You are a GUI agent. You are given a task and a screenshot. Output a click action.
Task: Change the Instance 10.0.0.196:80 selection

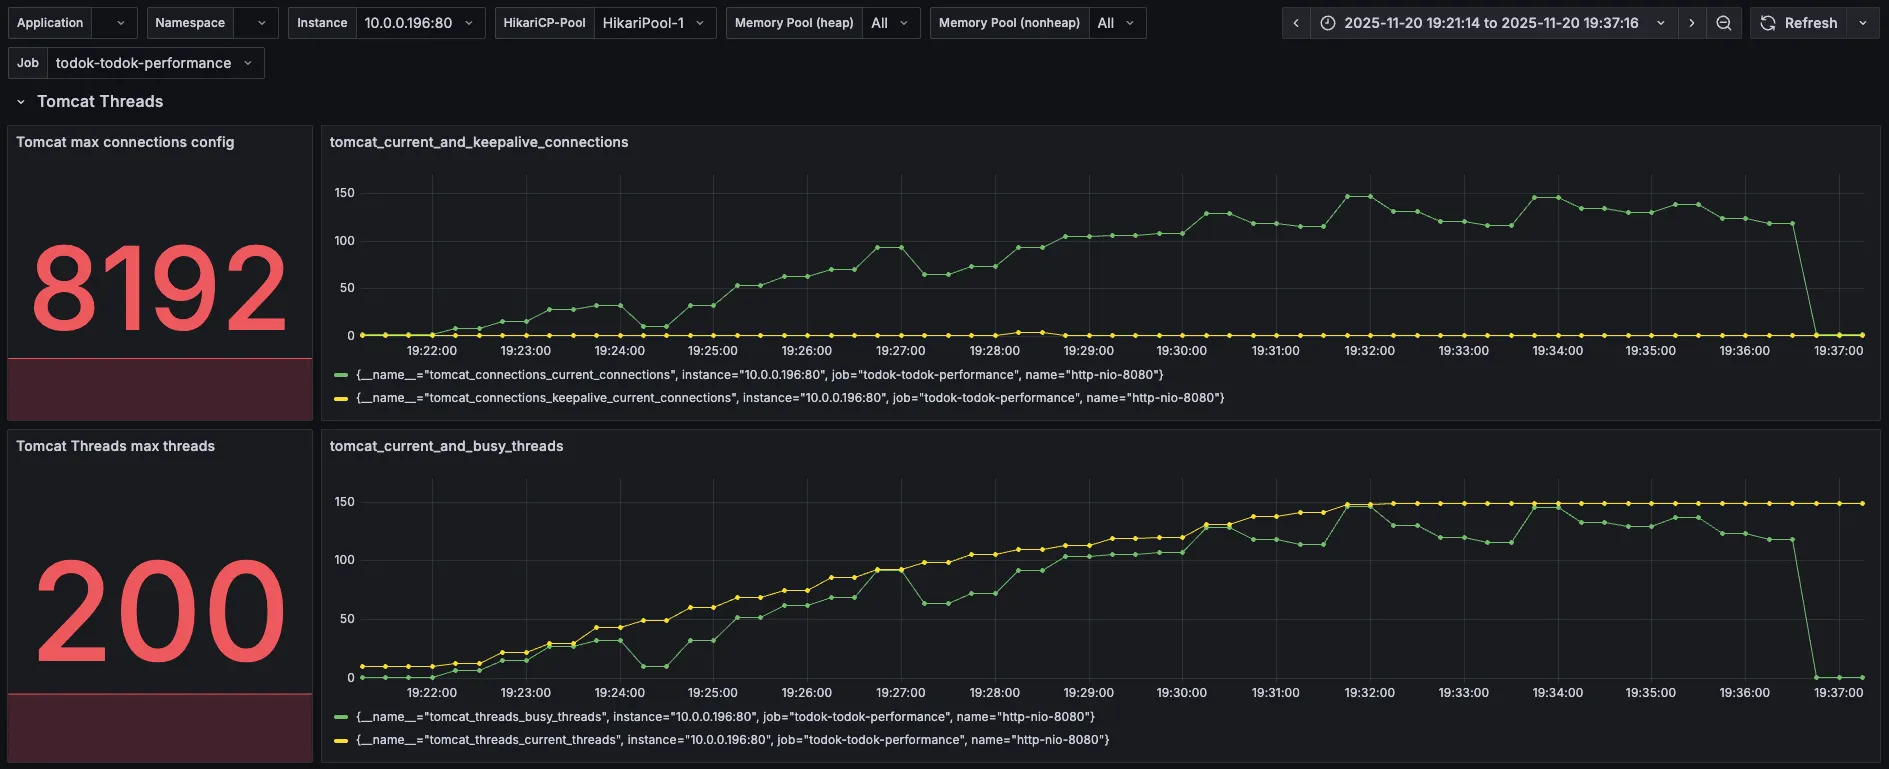(x=420, y=23)
